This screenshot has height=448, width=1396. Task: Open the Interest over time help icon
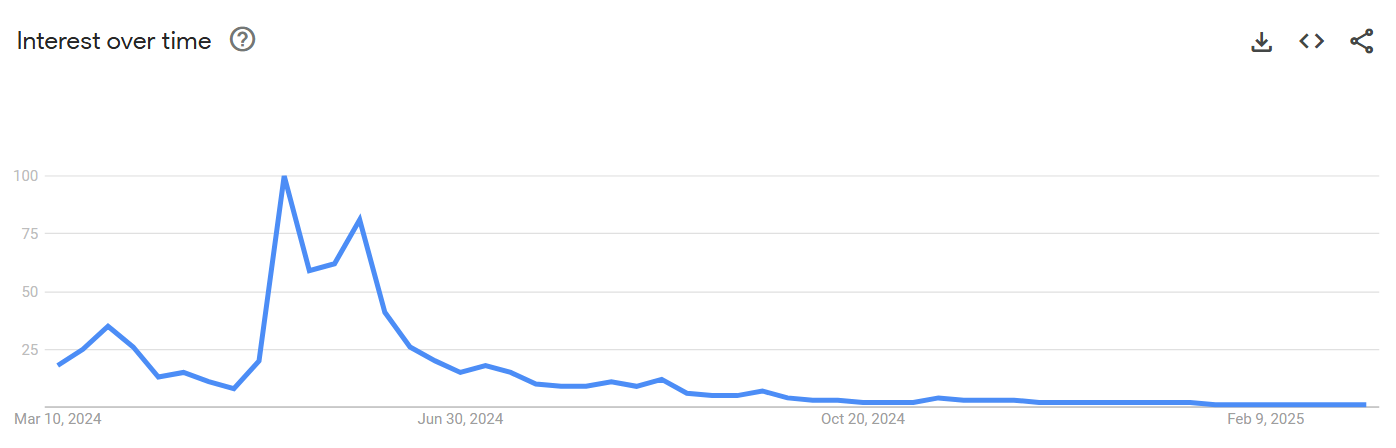(243, 40)
